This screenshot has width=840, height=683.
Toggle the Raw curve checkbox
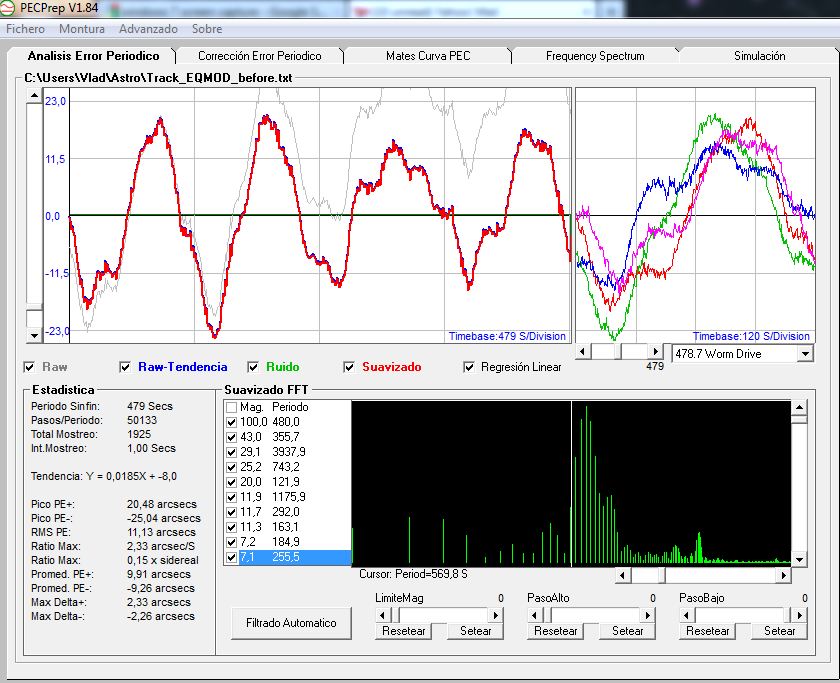pos(29,367)
